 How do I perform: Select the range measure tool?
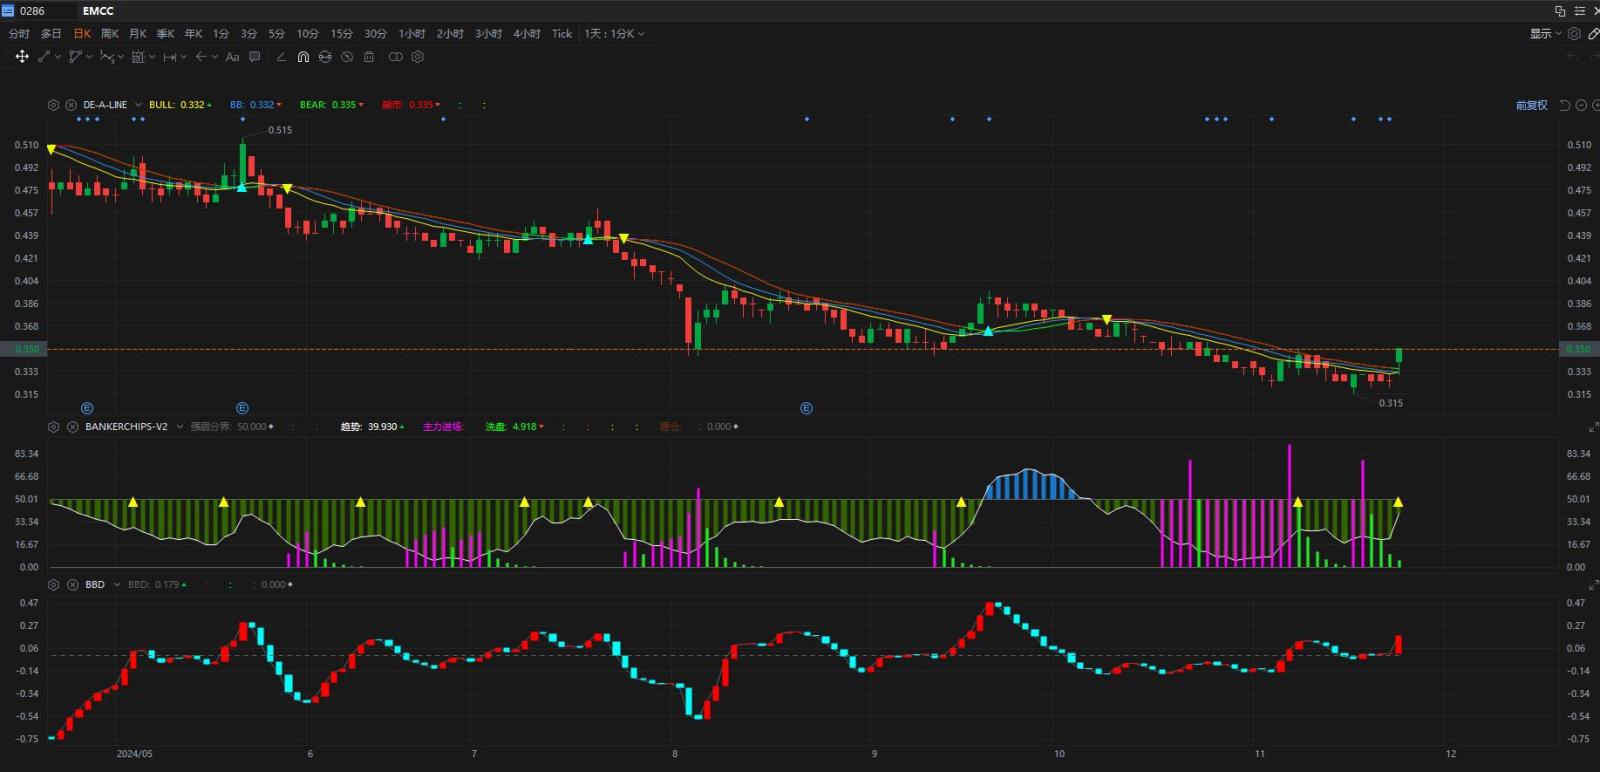point(170,57)
